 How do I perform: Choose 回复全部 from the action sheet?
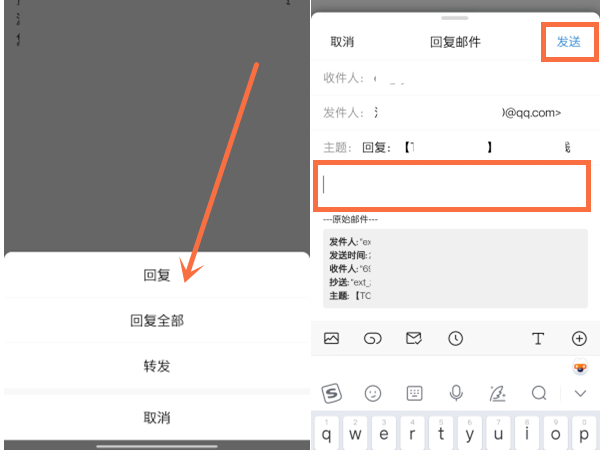(156, 321)
